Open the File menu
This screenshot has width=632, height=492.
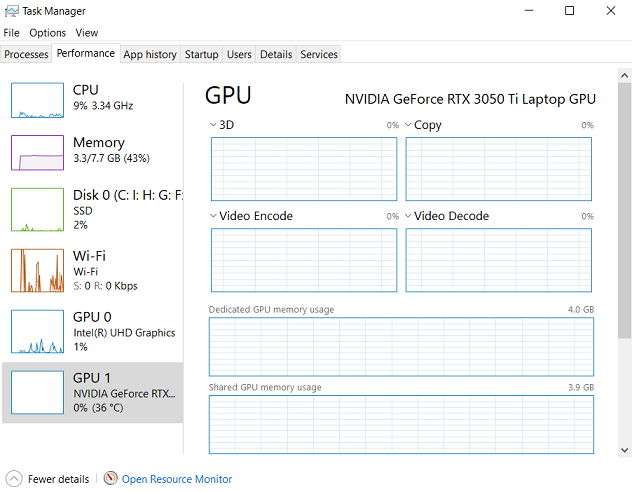[11, 33]
